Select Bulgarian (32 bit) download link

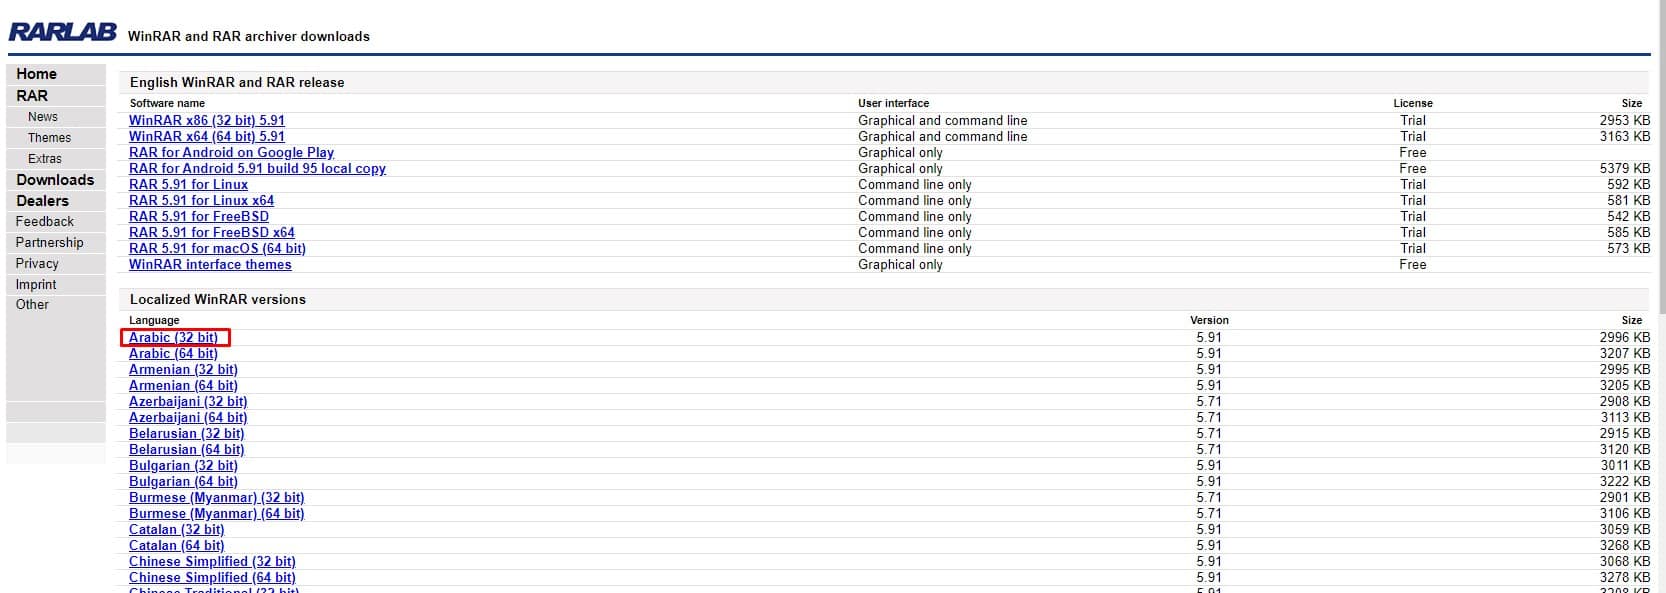tap(183, 465)
